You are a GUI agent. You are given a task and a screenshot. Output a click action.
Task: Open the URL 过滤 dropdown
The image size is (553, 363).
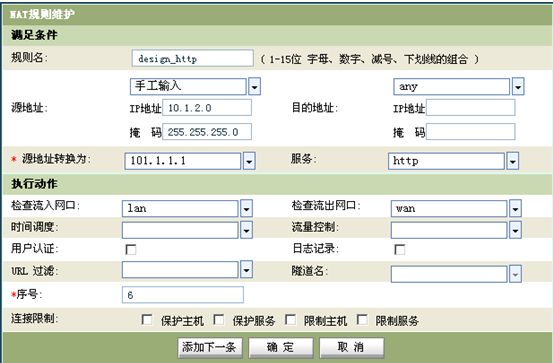click(187, 270)
